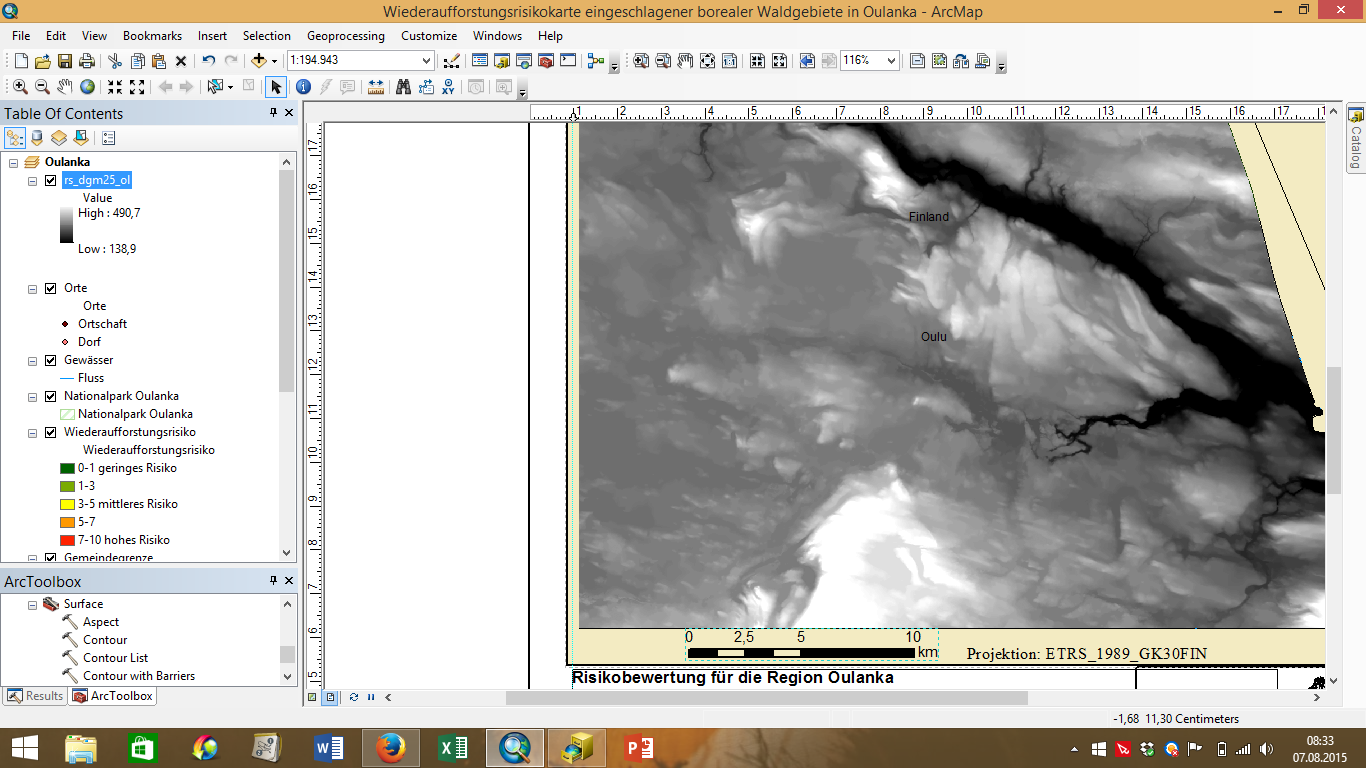Disable the Nationalpark Oulanka layer
Viewport: 1366px width, 768px height.
click(x=51, y=396)
